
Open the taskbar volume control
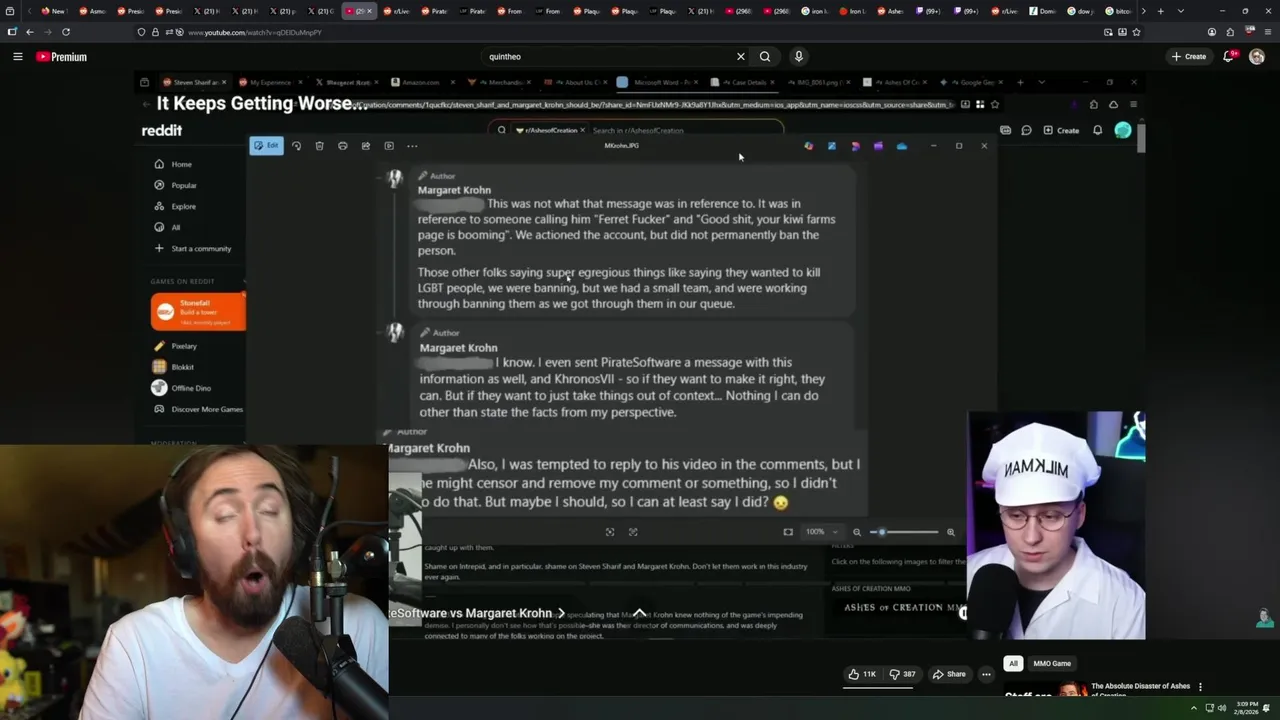click(1221, 708)
